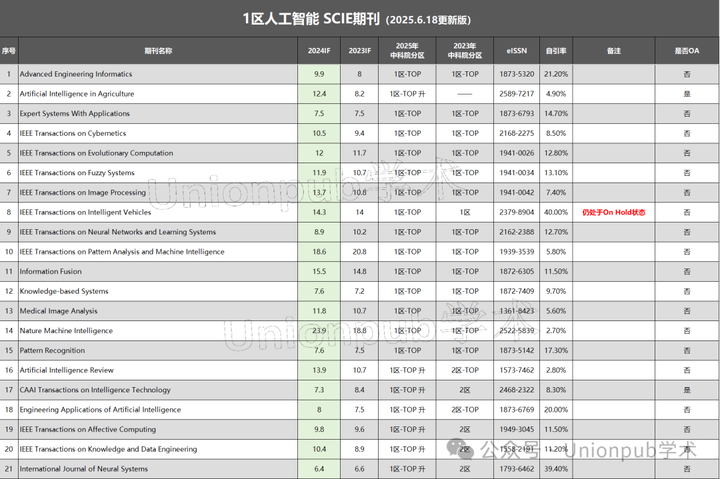Click 'IEEE Transactions on Pattern Analysis and Machine Intelligence'
The height and width of the screenshot is (479, 720).
(122, 252)
